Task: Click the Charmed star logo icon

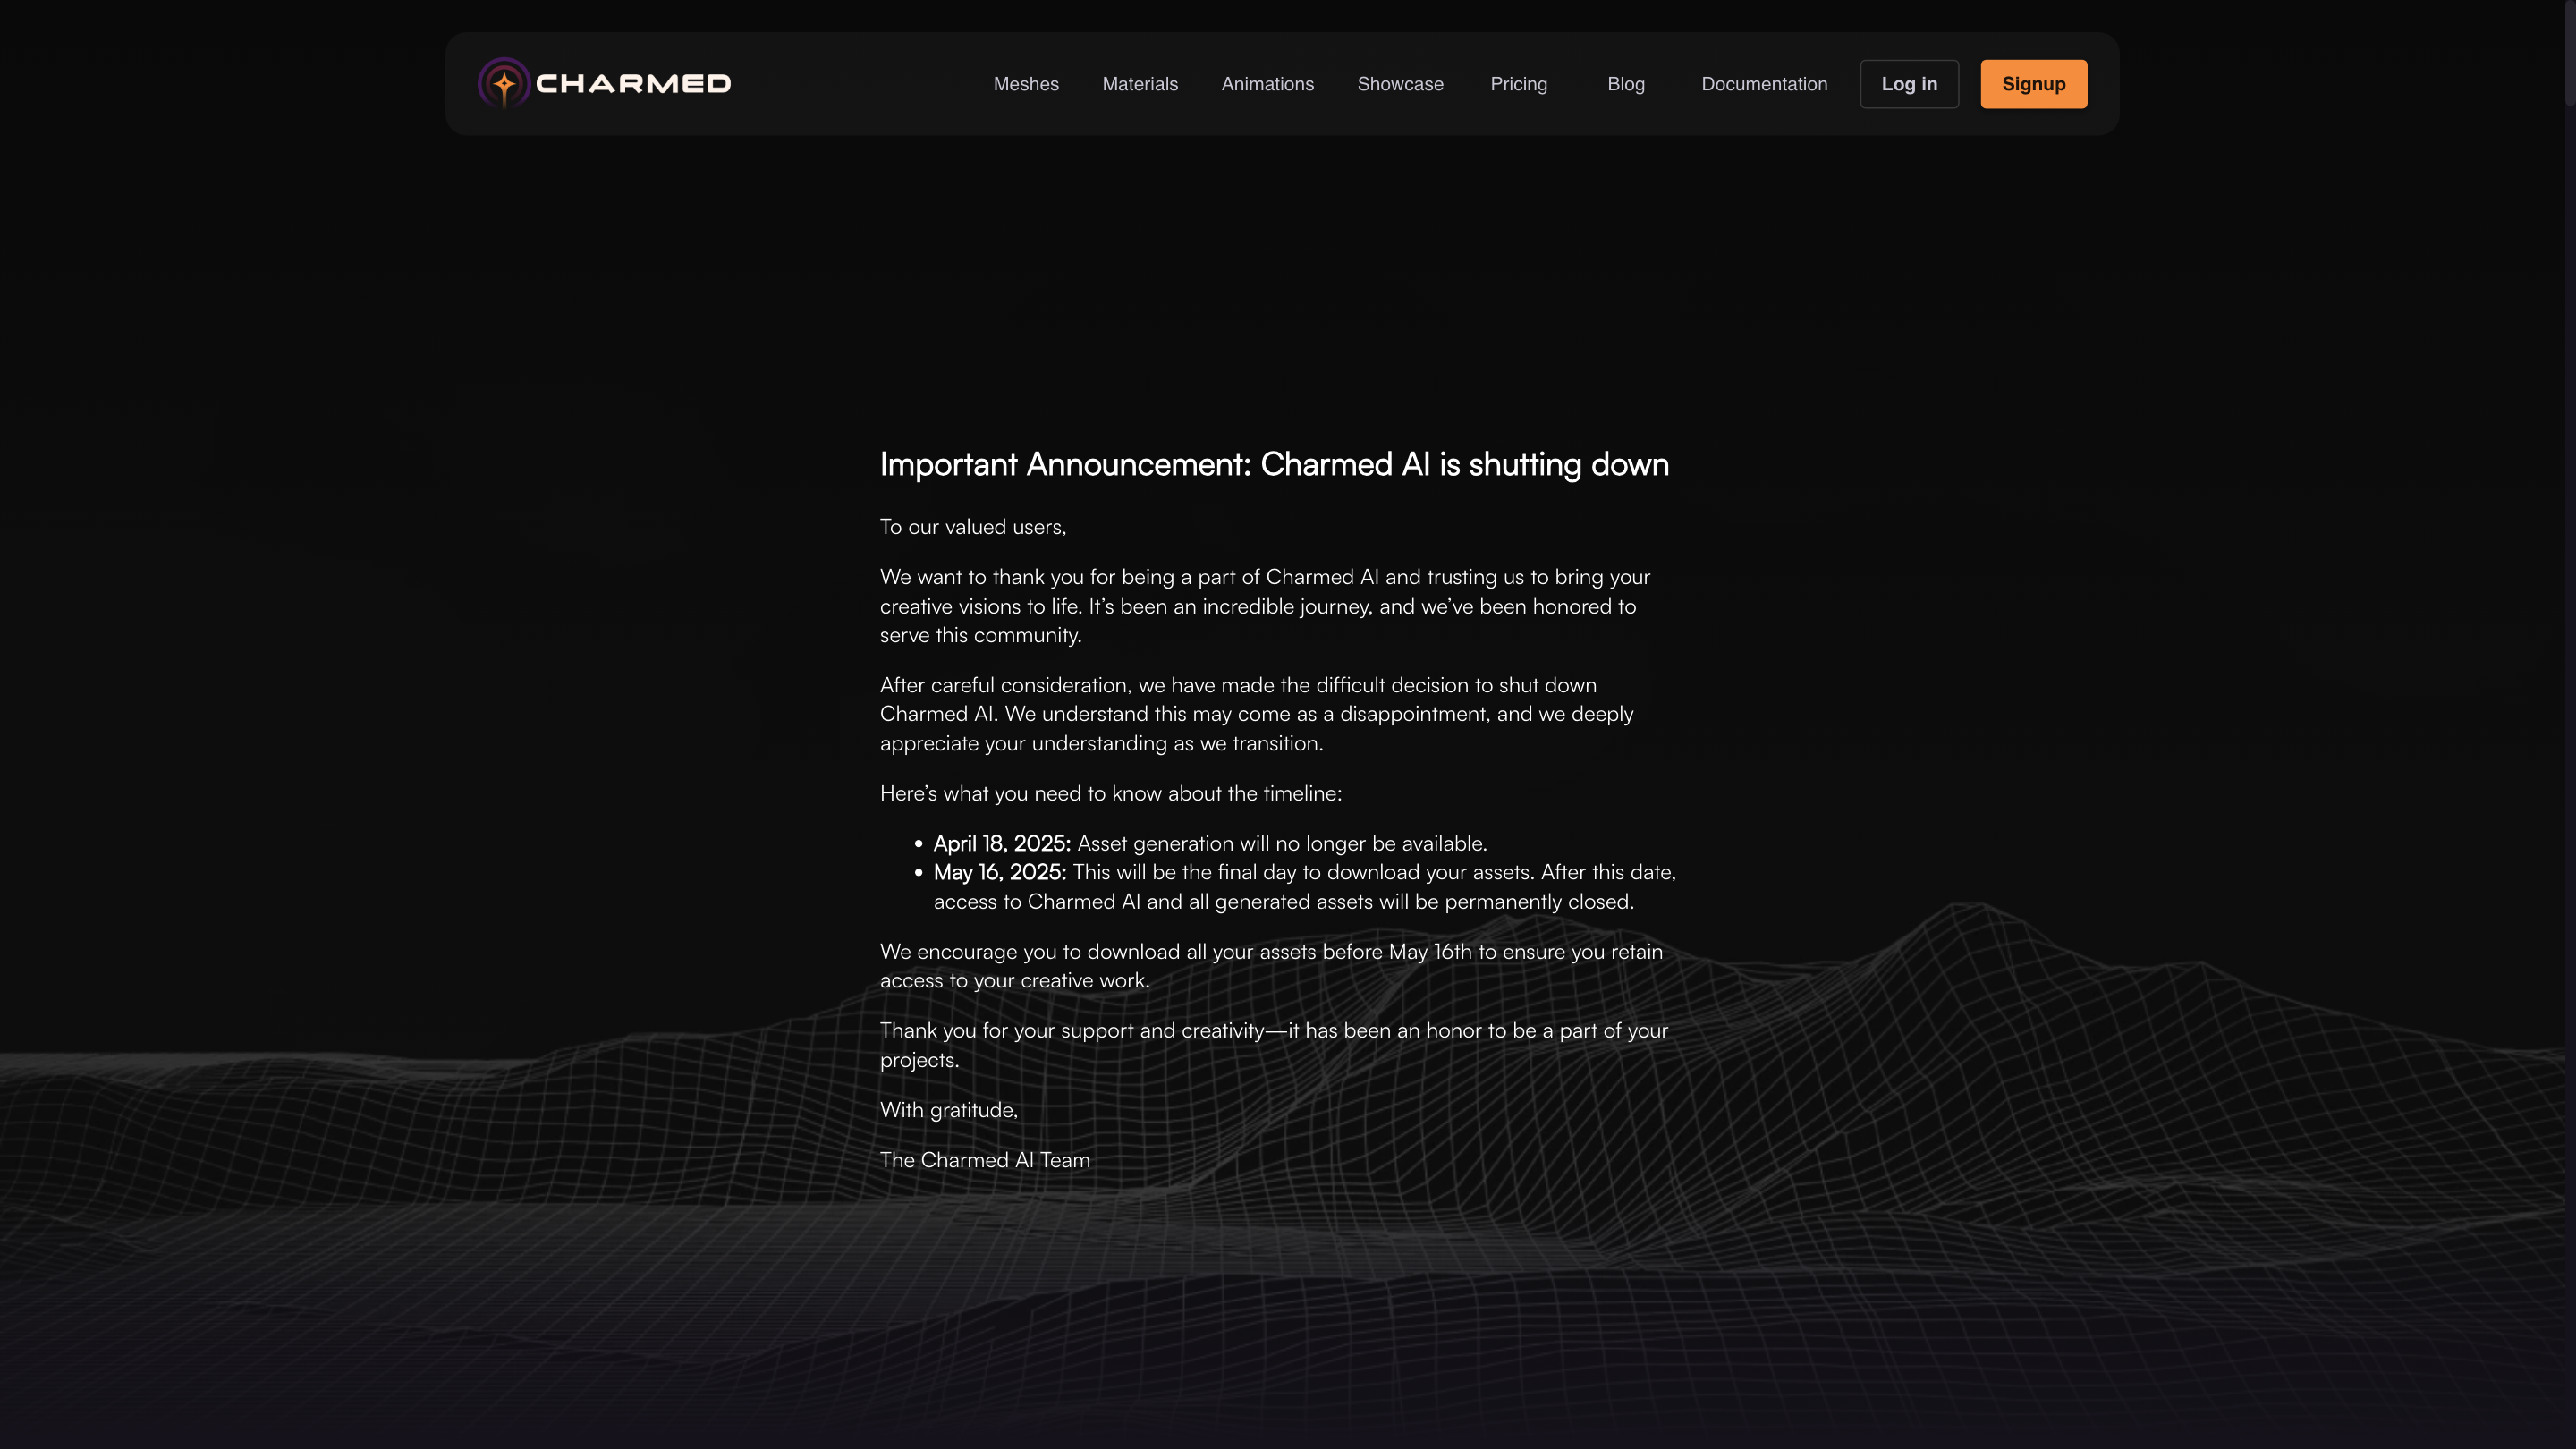Action: coord(504,84)
